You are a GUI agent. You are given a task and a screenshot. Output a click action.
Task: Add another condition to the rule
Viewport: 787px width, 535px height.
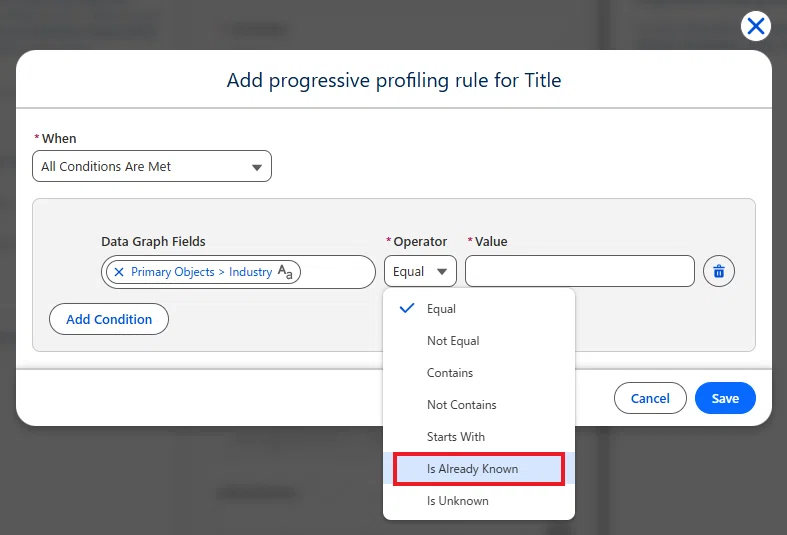coord(109,319)
